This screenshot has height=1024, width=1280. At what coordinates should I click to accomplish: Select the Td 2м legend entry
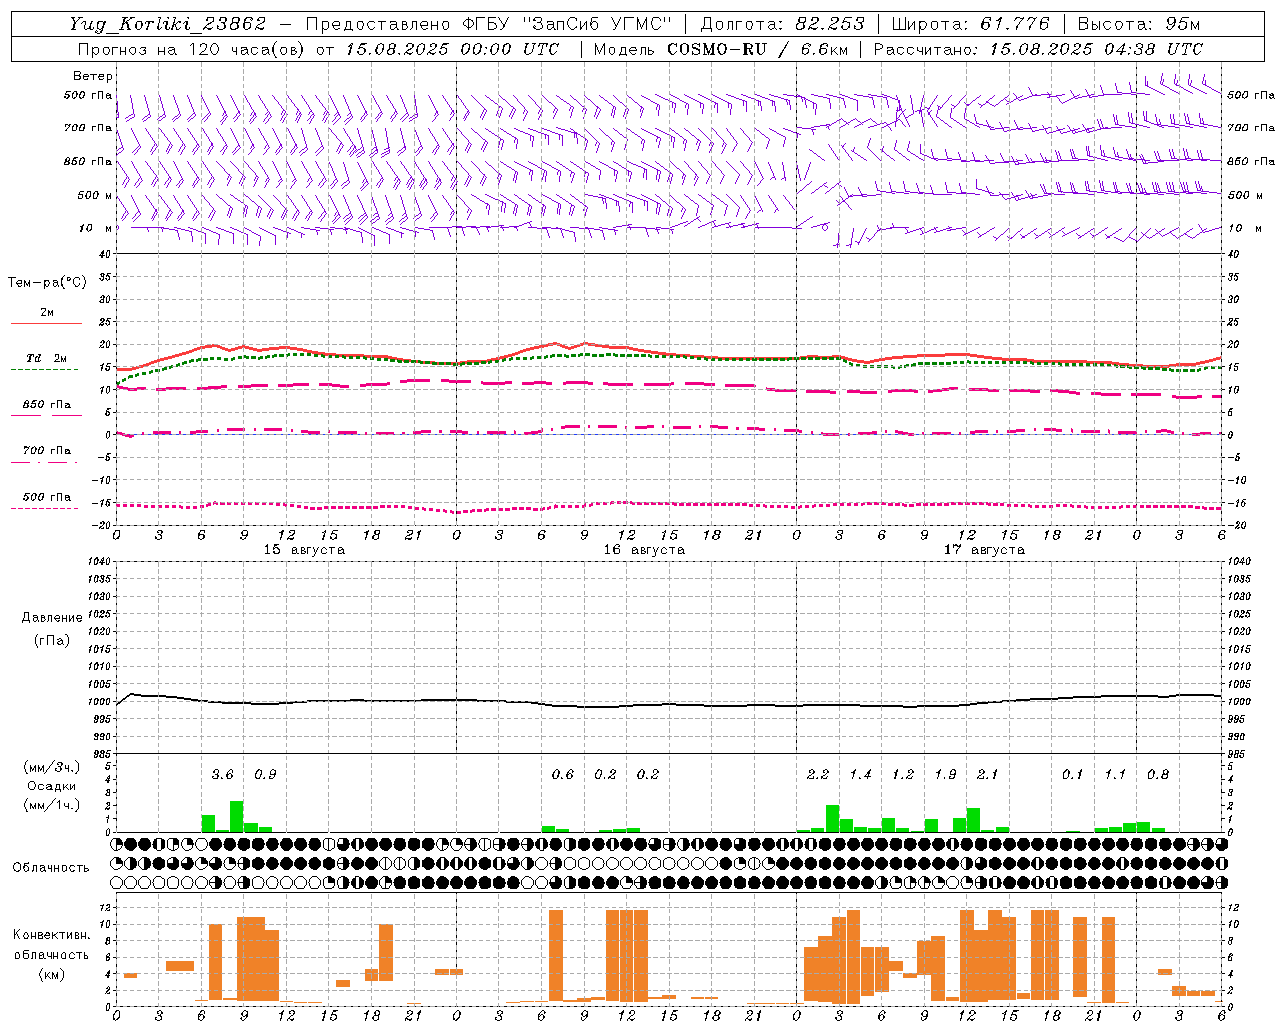click(x=47, y=358)
